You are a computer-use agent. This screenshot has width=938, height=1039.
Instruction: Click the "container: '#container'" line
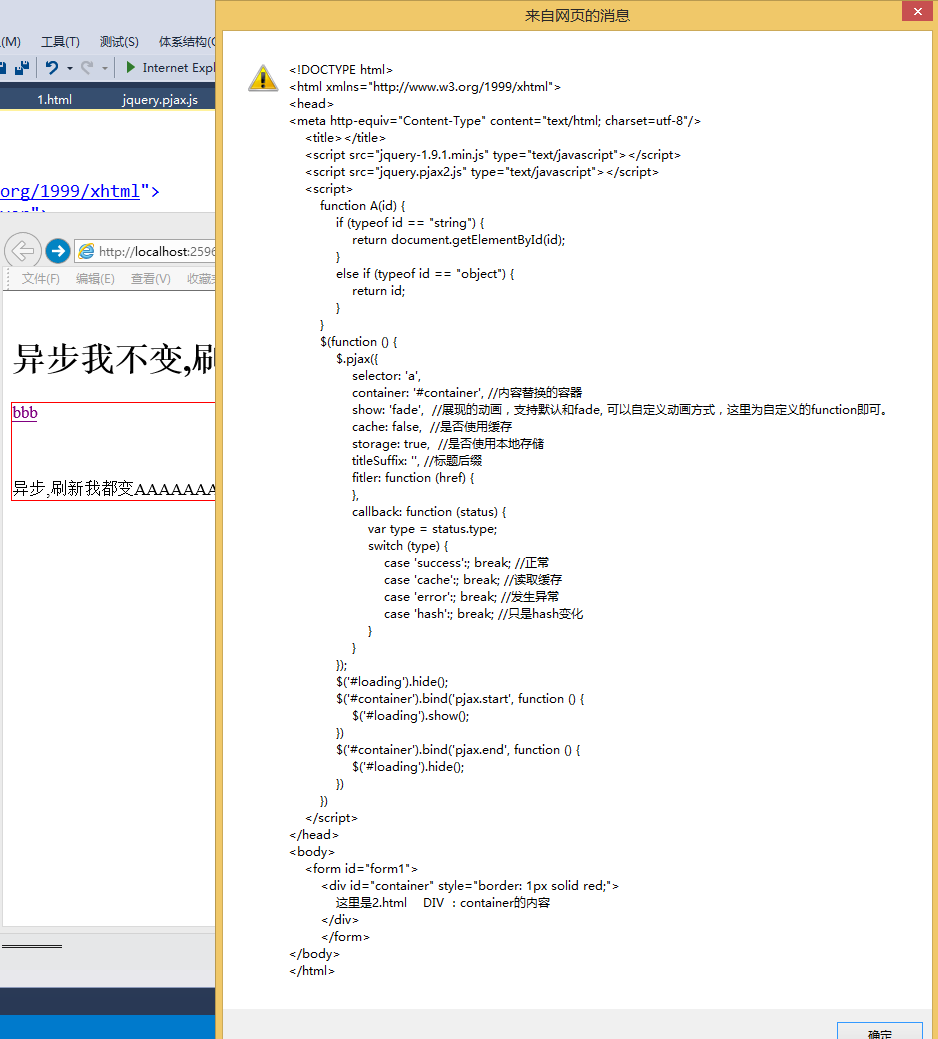pos(467,392)
